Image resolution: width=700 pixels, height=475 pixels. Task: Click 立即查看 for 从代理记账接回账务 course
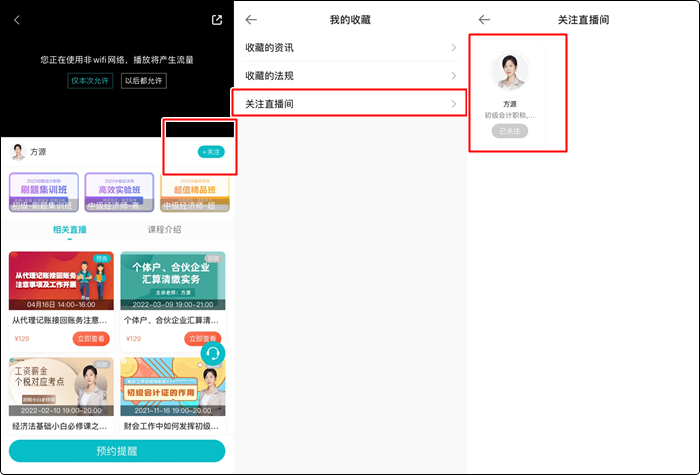(91, 338)
